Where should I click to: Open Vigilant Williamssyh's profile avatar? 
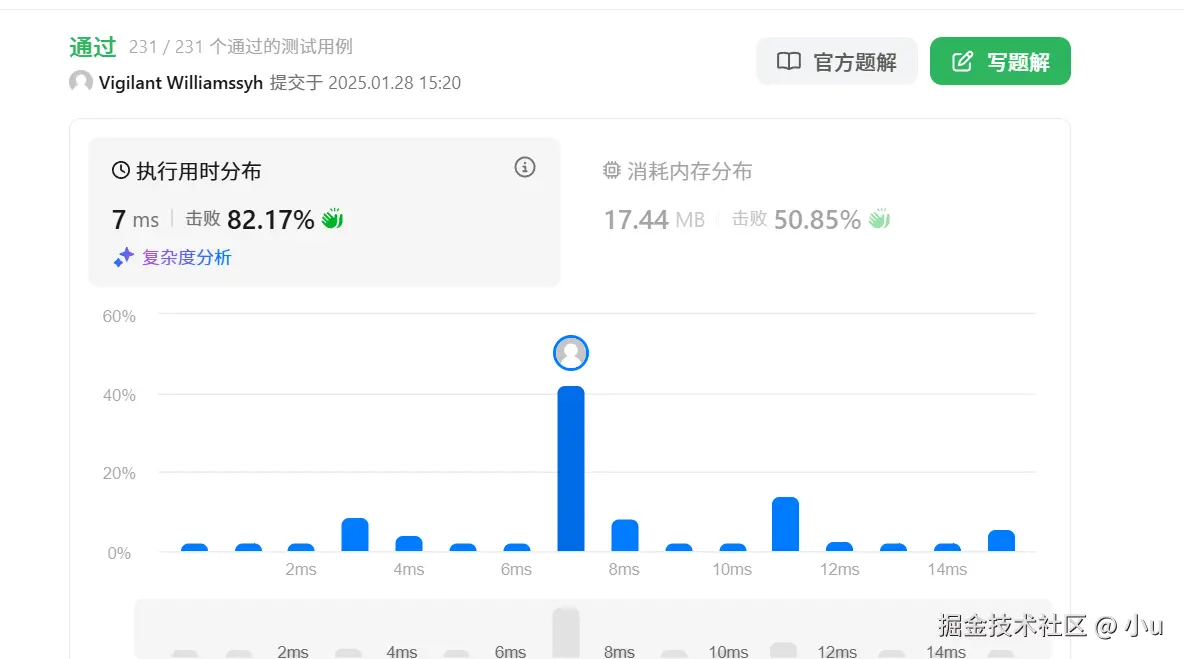click(x=81, y=82)
